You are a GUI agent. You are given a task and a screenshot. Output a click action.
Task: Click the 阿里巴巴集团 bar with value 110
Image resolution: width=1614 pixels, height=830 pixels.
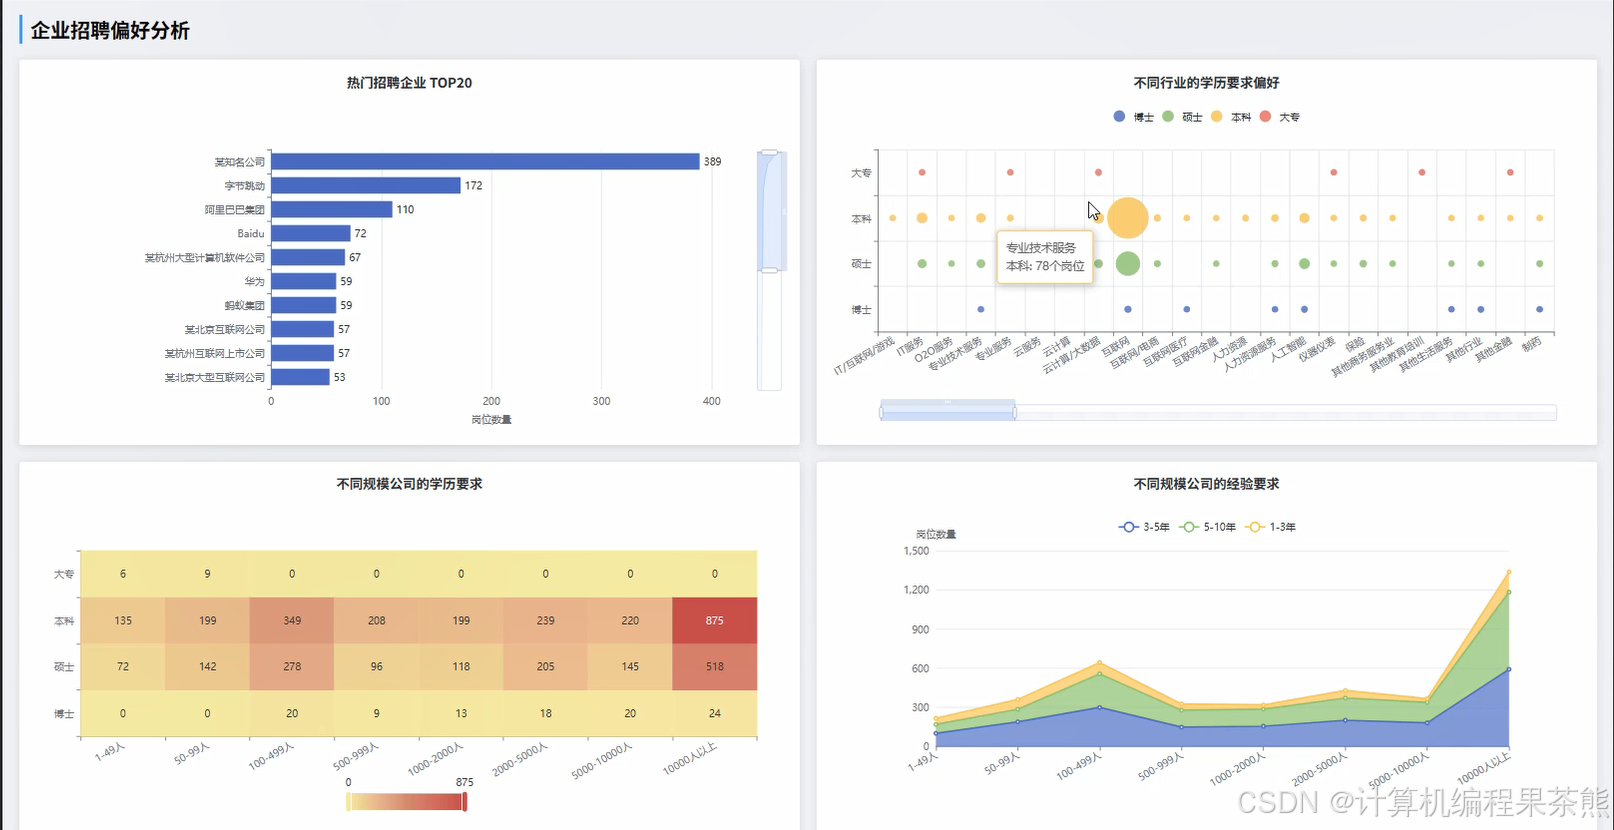(332, 209)
